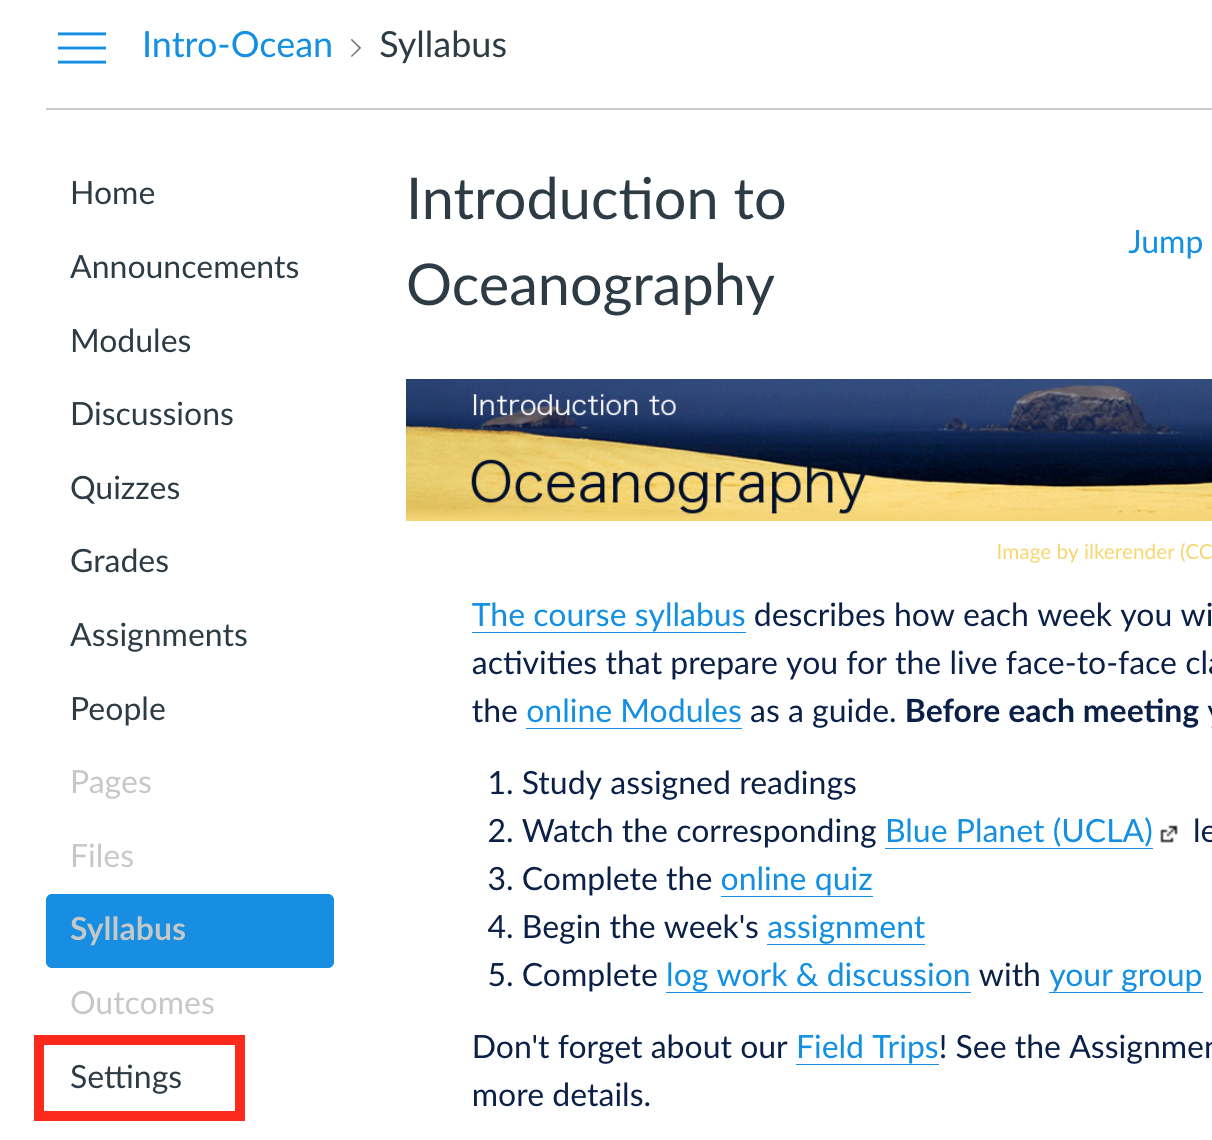Click the external link icon after UCLA
This screenshot has width=1212, height=1140.
(x=1169, y=833)
